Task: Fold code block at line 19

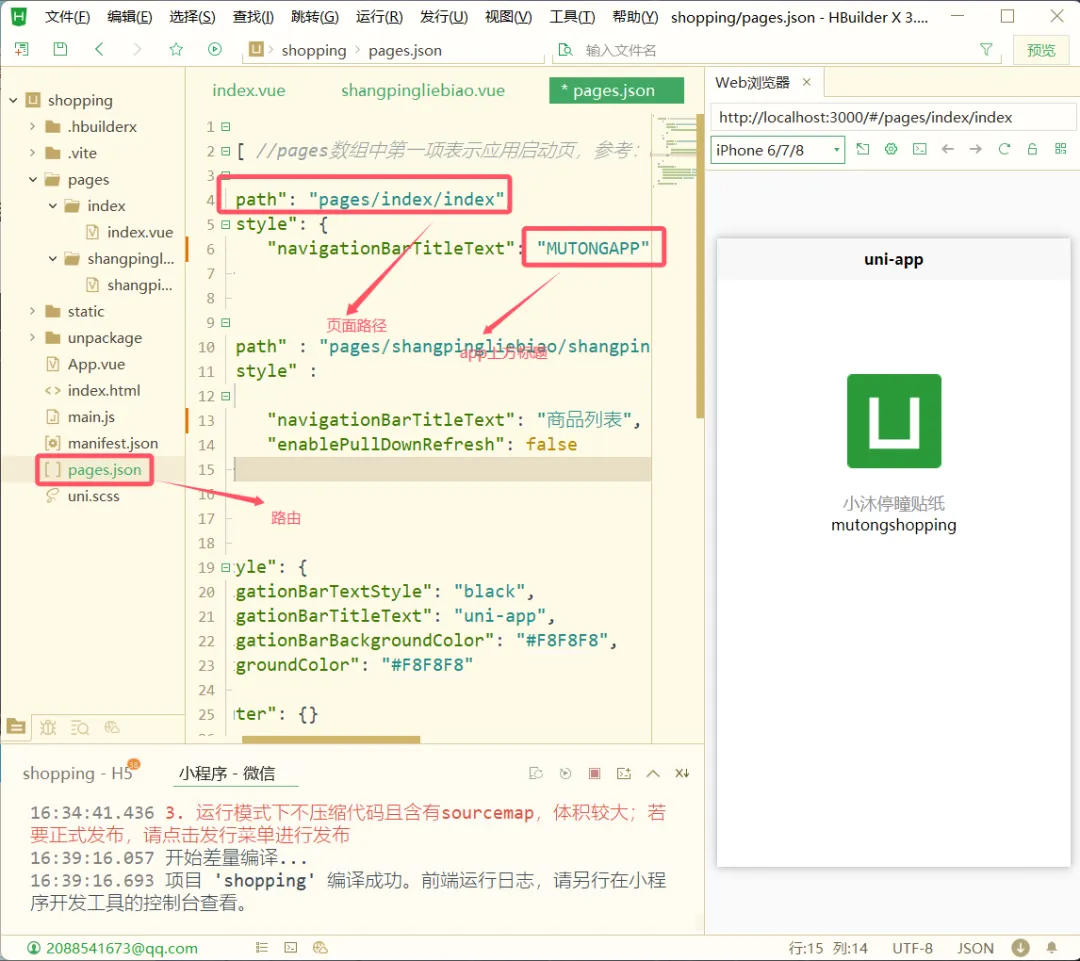Action: tap(225, 568)
